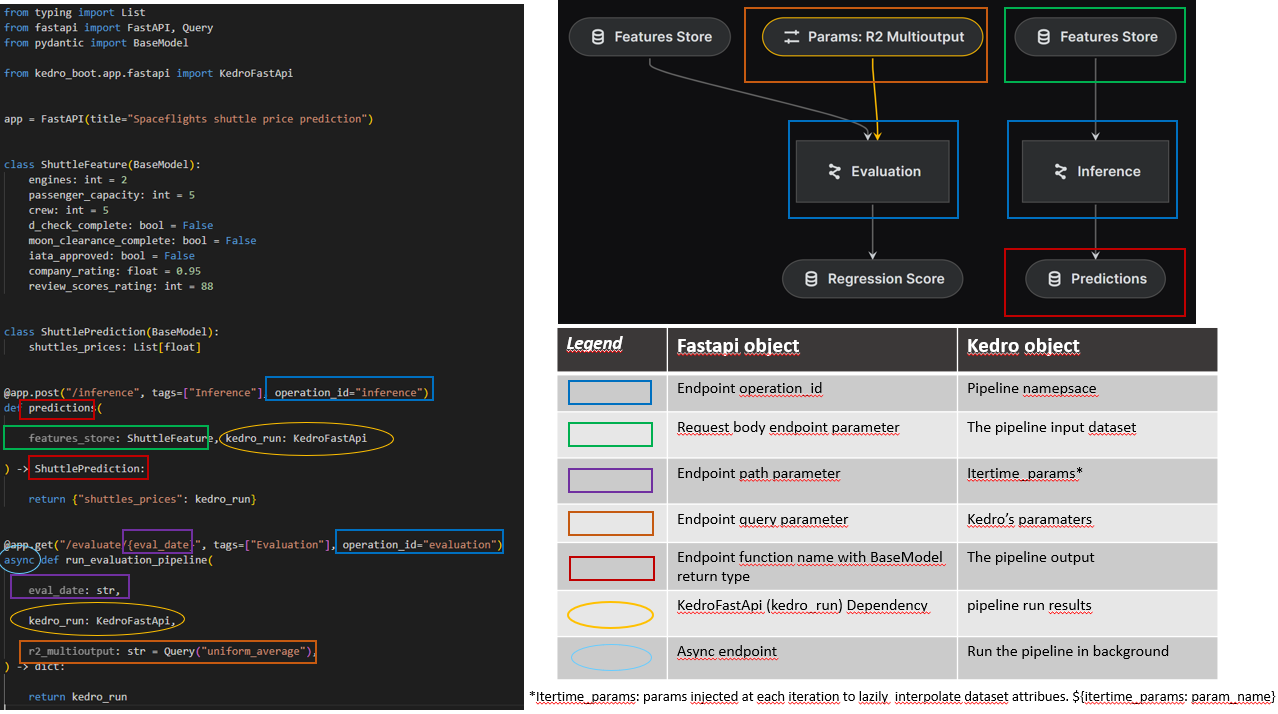This screenshot has width=1278, height=714.
Task: Click the function icon inside the Evaluation node
Action: (x=834, y=172)
